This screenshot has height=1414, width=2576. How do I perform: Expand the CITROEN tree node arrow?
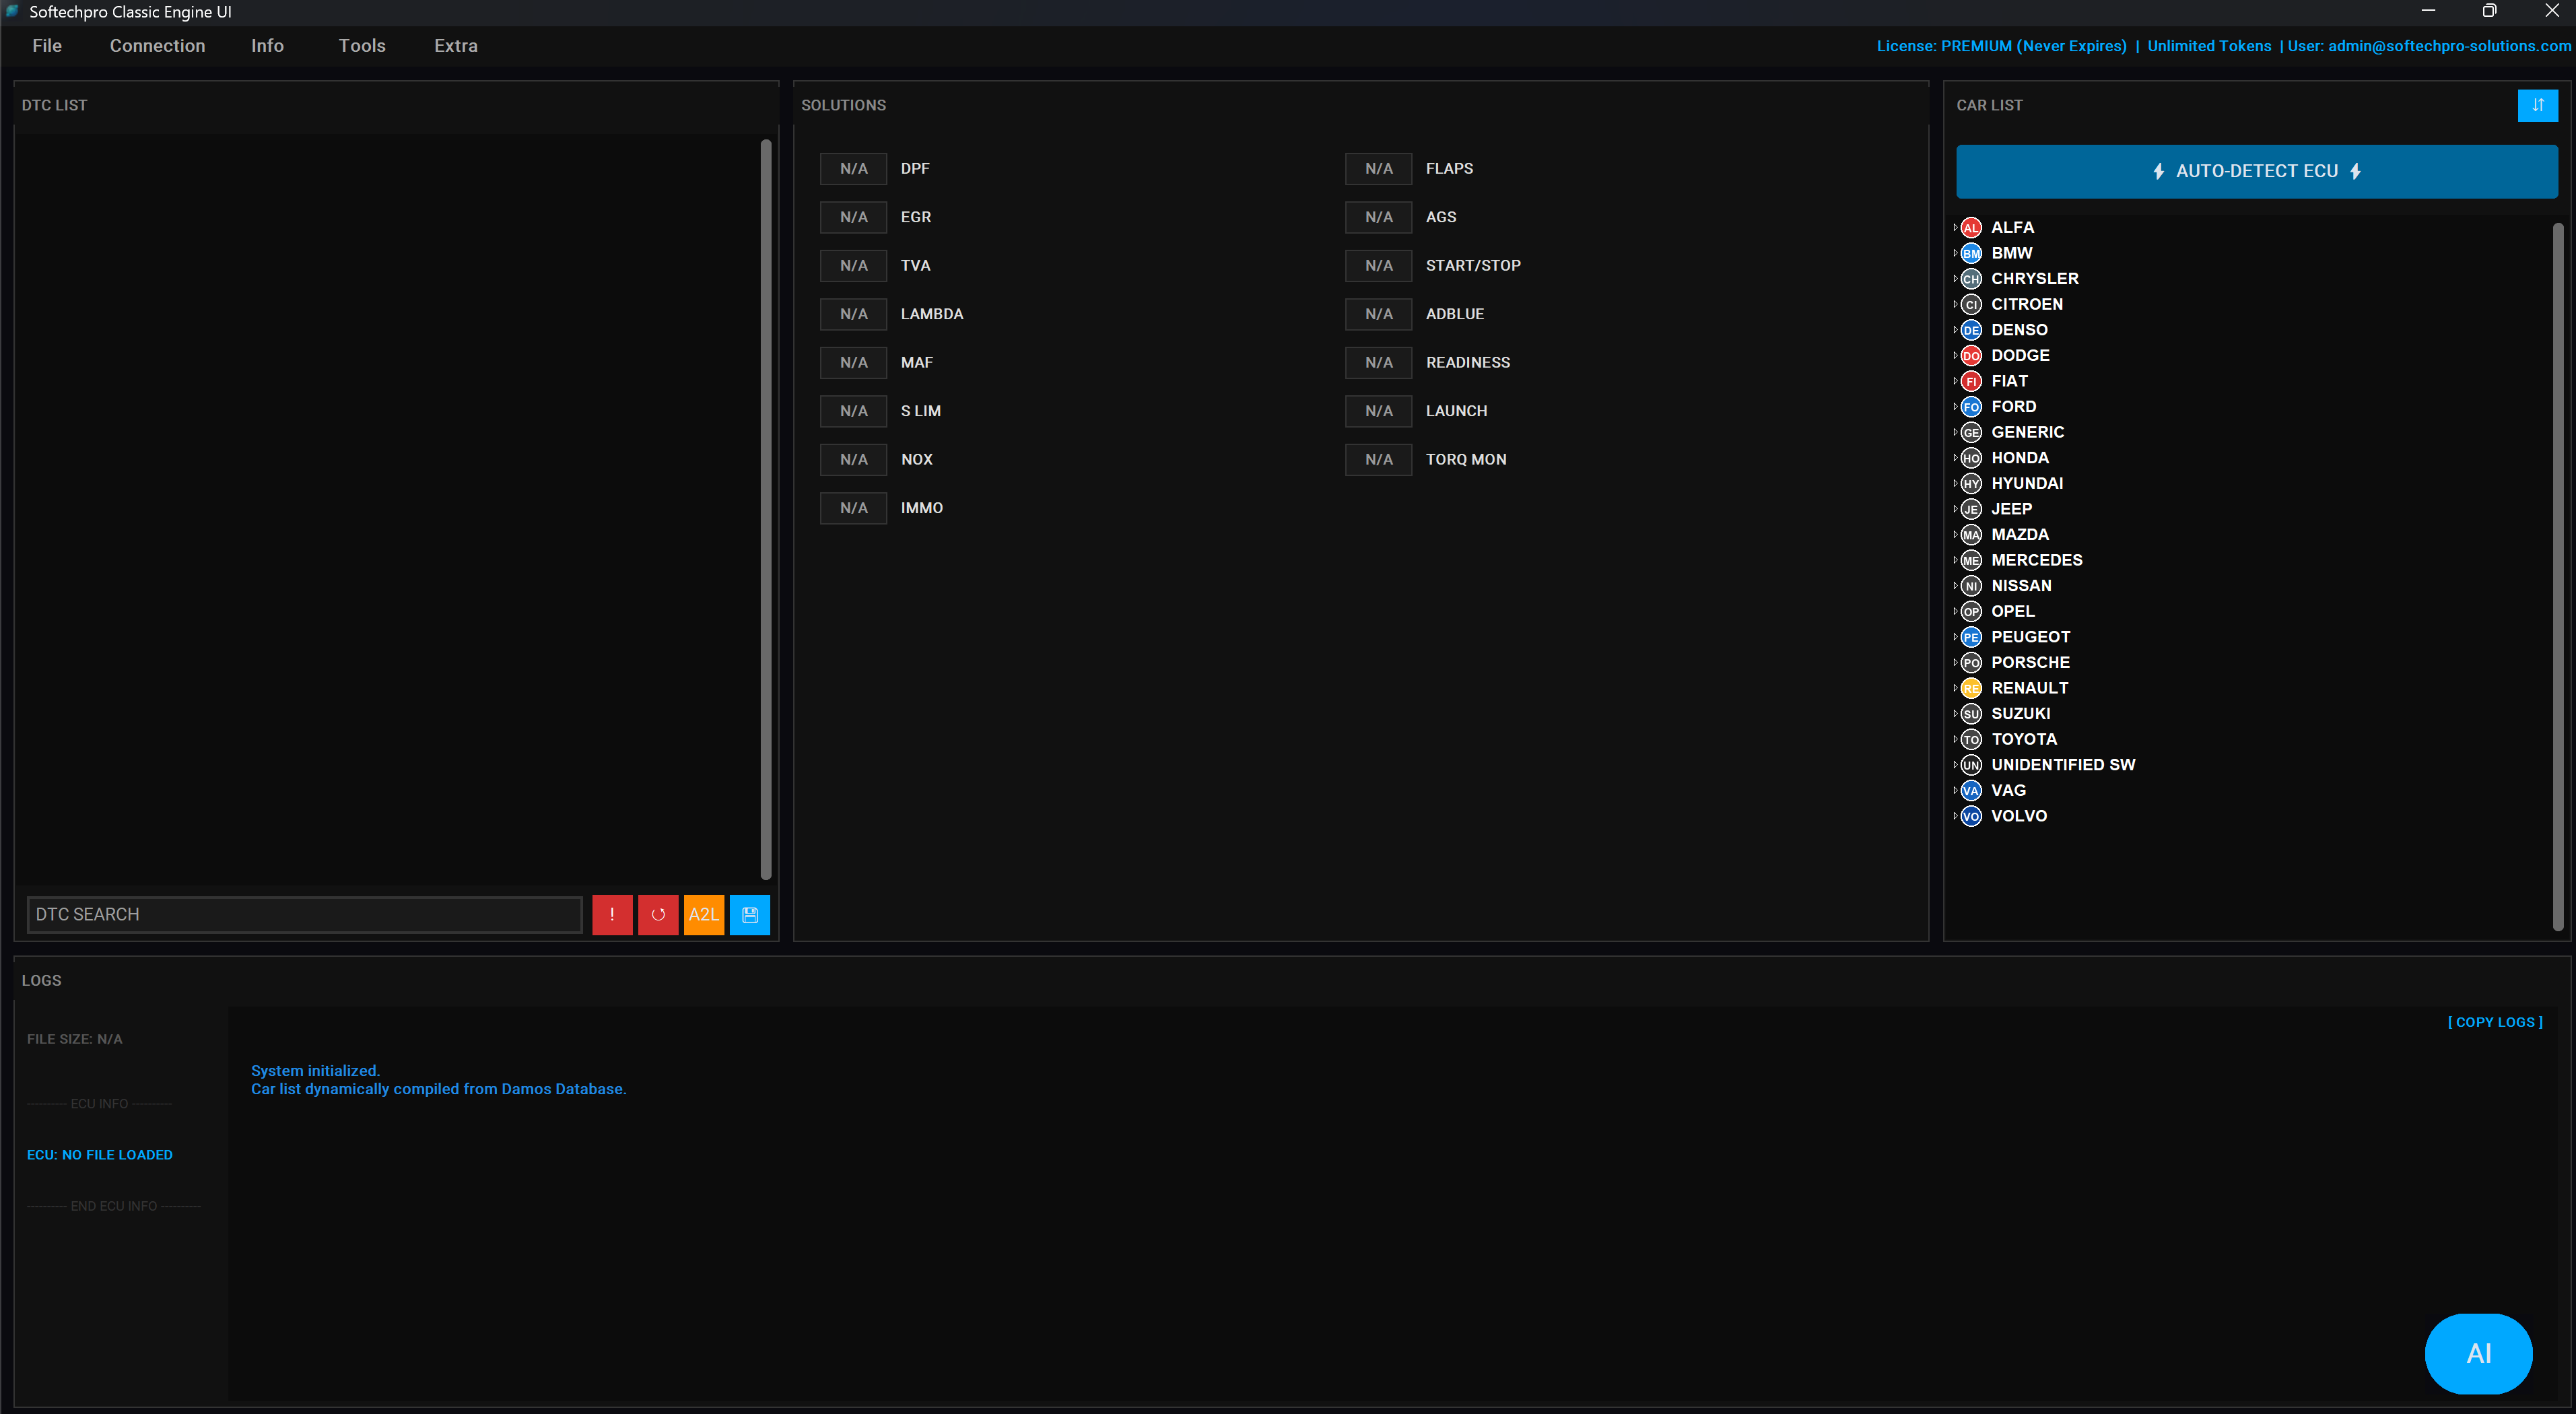[x=1955, y=304]
